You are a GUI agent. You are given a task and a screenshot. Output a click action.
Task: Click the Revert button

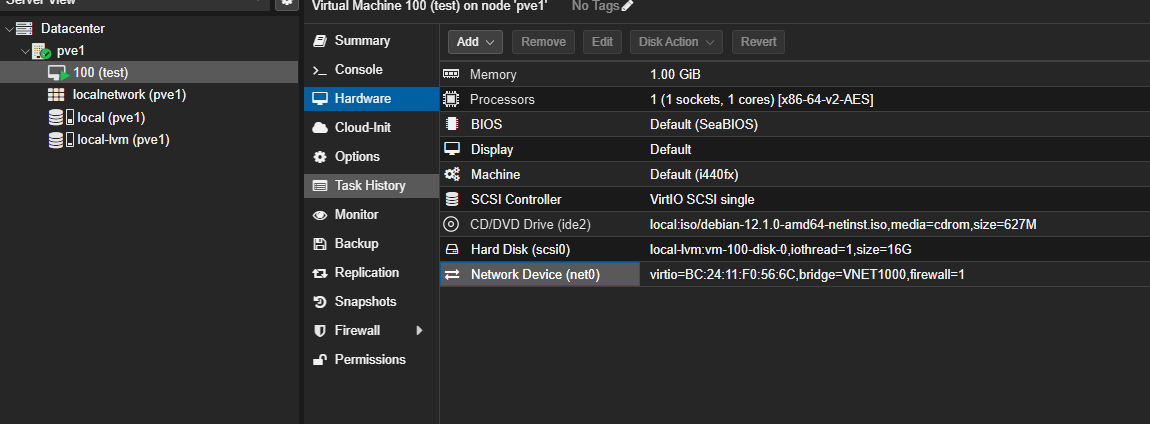(x=758, y=42)
